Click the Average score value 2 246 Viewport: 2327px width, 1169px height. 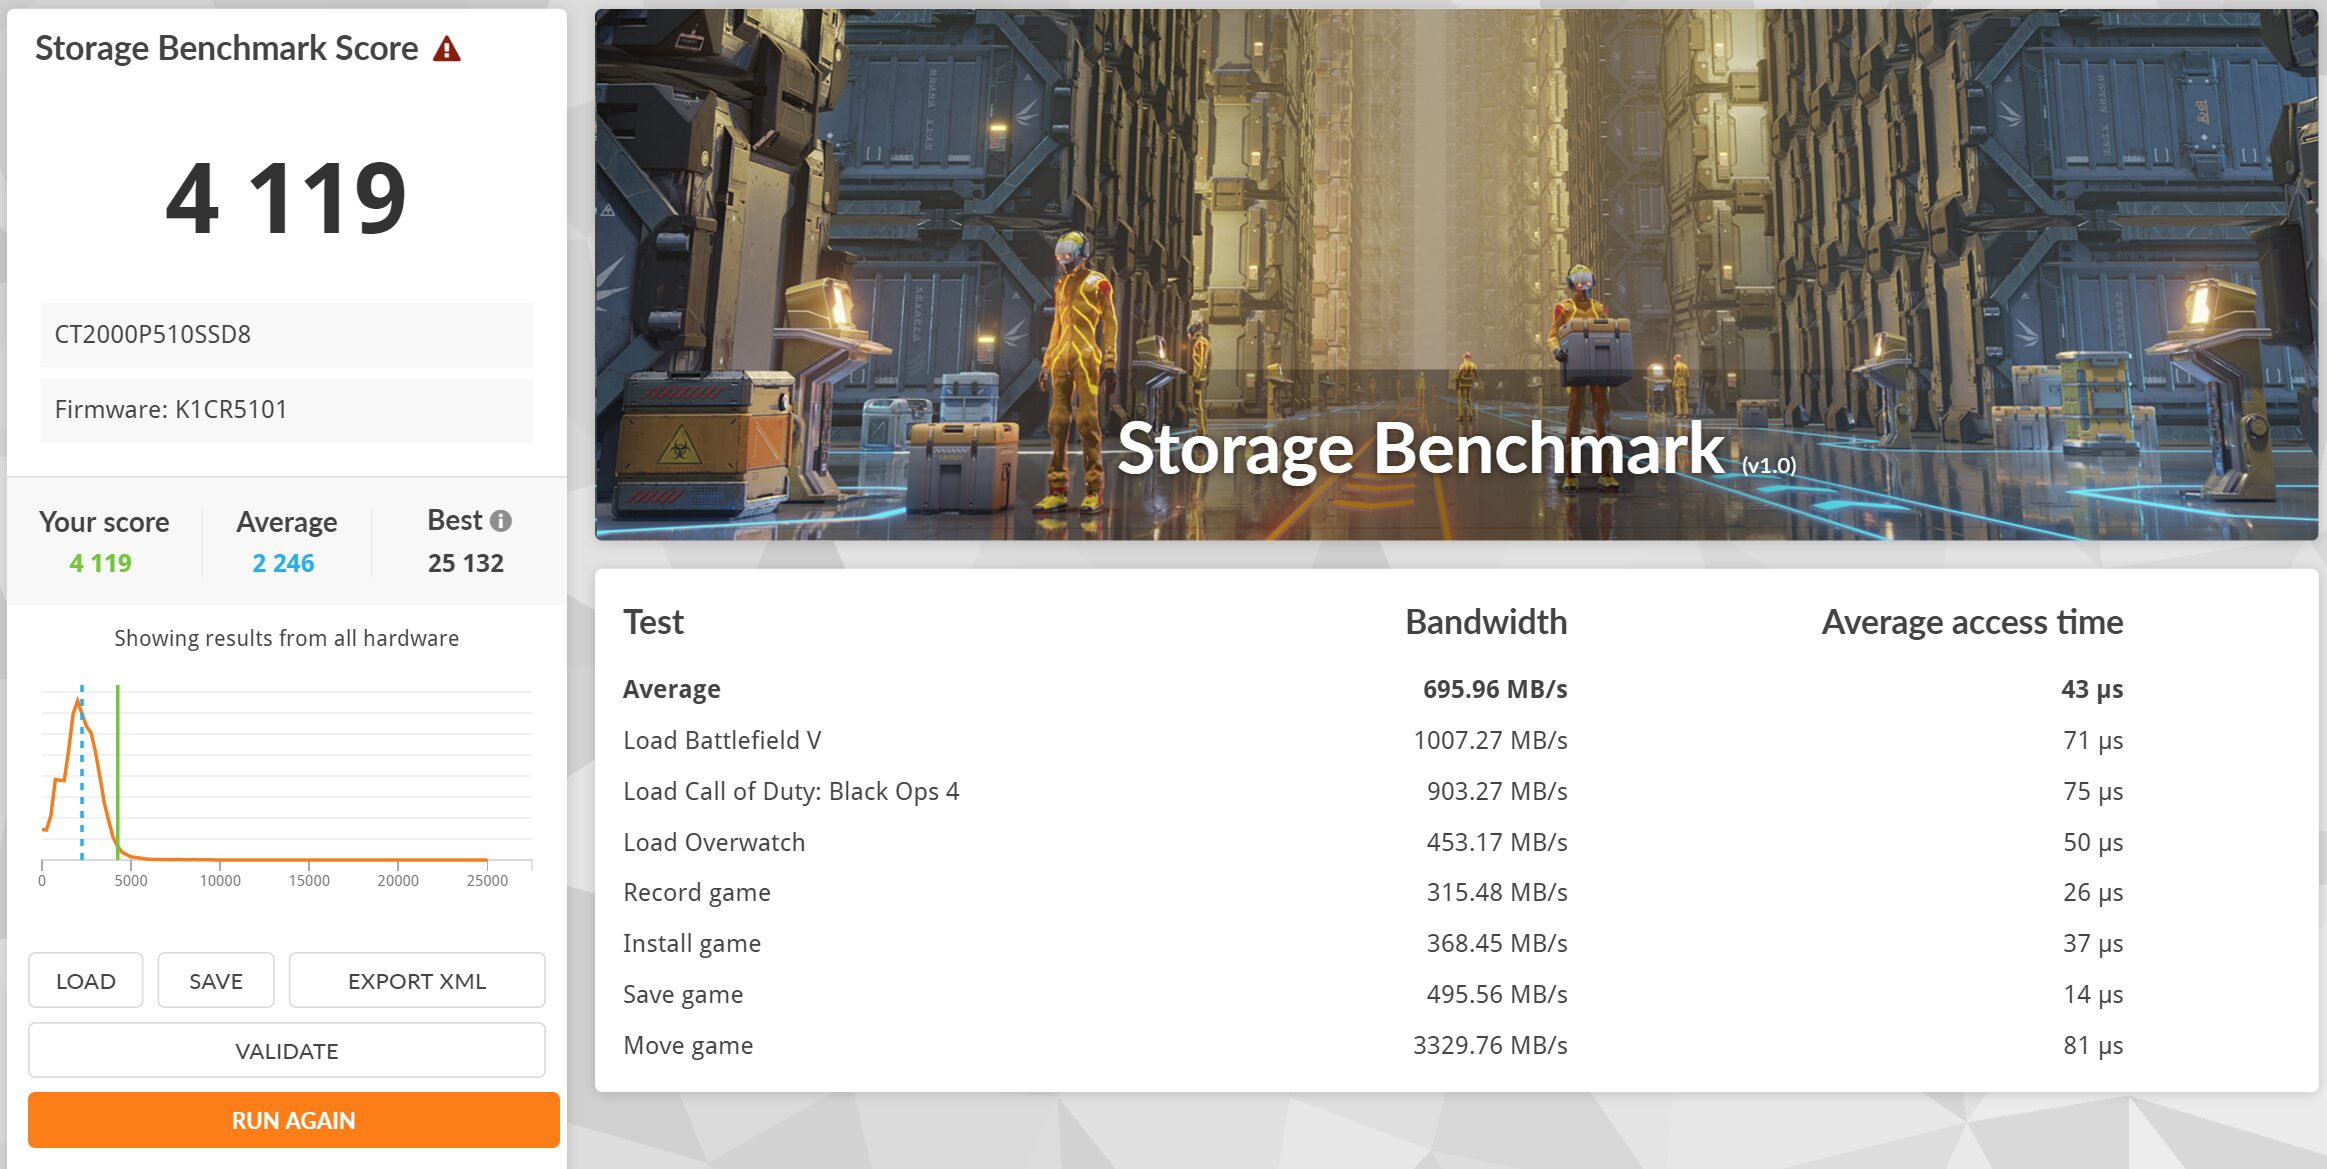[x=283, y=563]
